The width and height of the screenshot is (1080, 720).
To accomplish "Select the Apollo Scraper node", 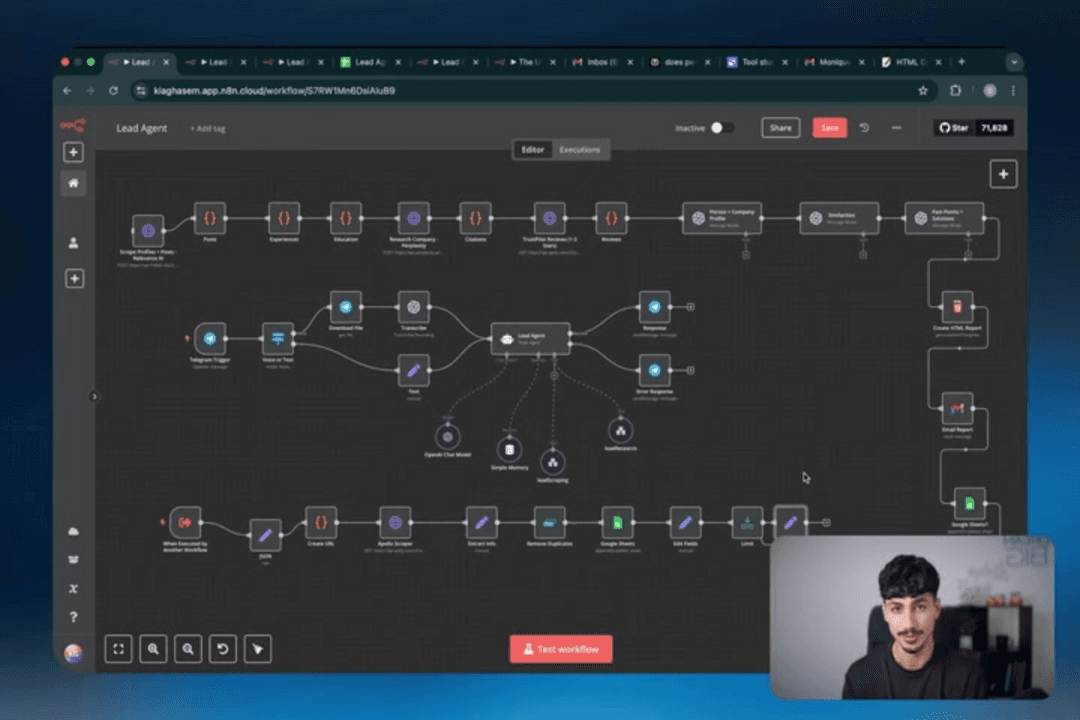I will [x=395, y=521].
